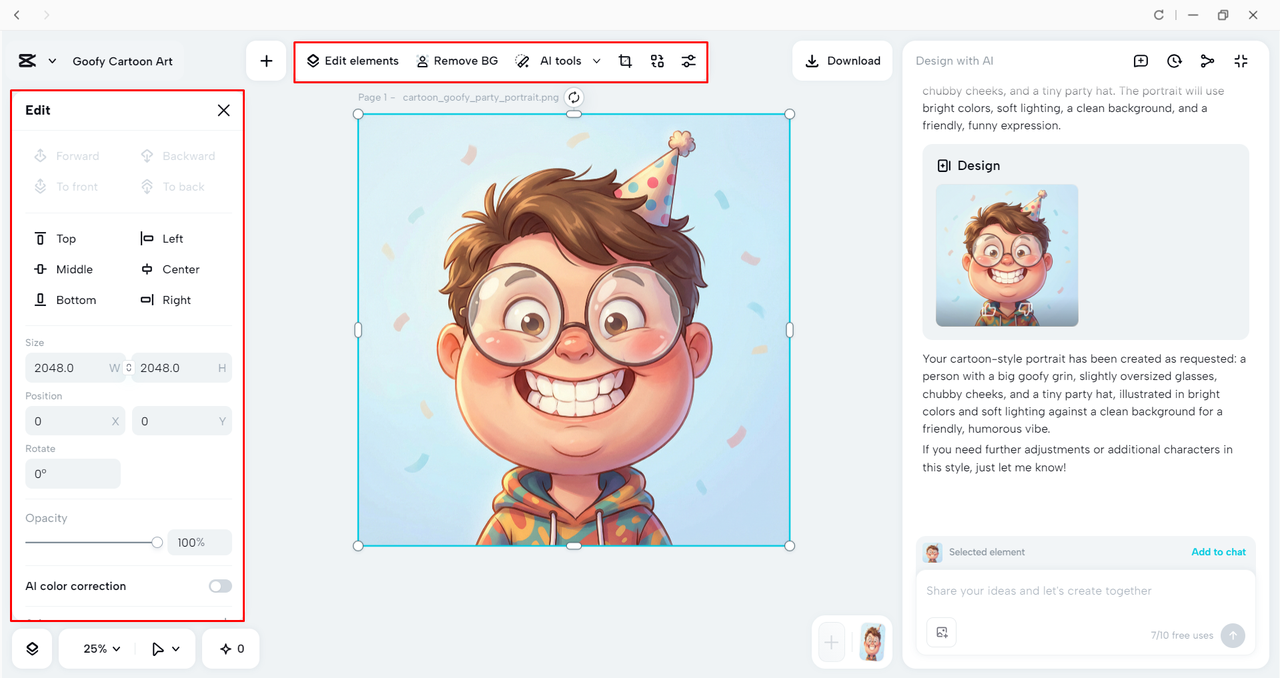Click the Forward layer option

tap(66, 156)
